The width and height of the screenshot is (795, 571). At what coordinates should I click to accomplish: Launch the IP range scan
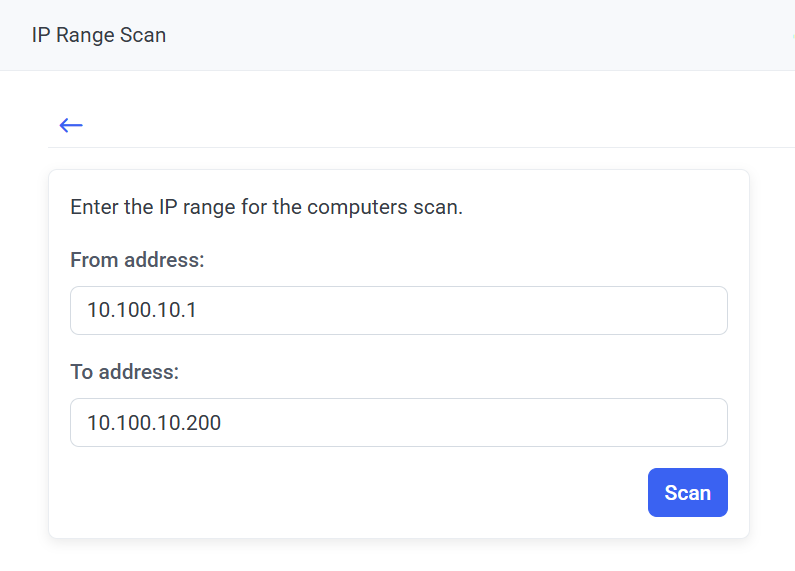point(687,492)
